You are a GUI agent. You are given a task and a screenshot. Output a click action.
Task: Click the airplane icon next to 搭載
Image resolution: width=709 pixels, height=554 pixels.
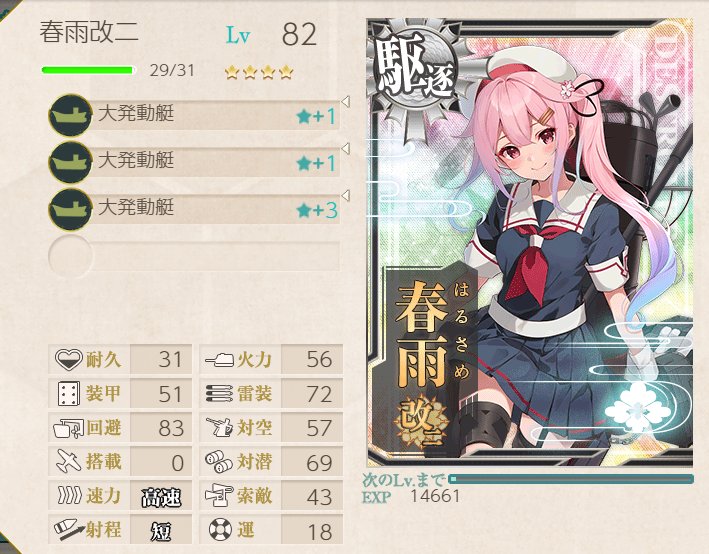[x=69, y=461]
